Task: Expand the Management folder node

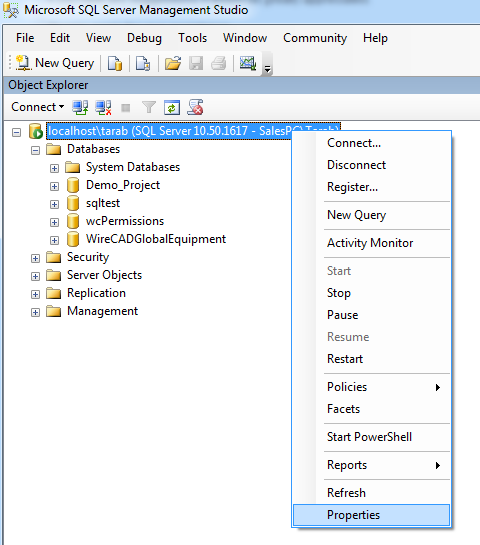Action: (35, 312)
